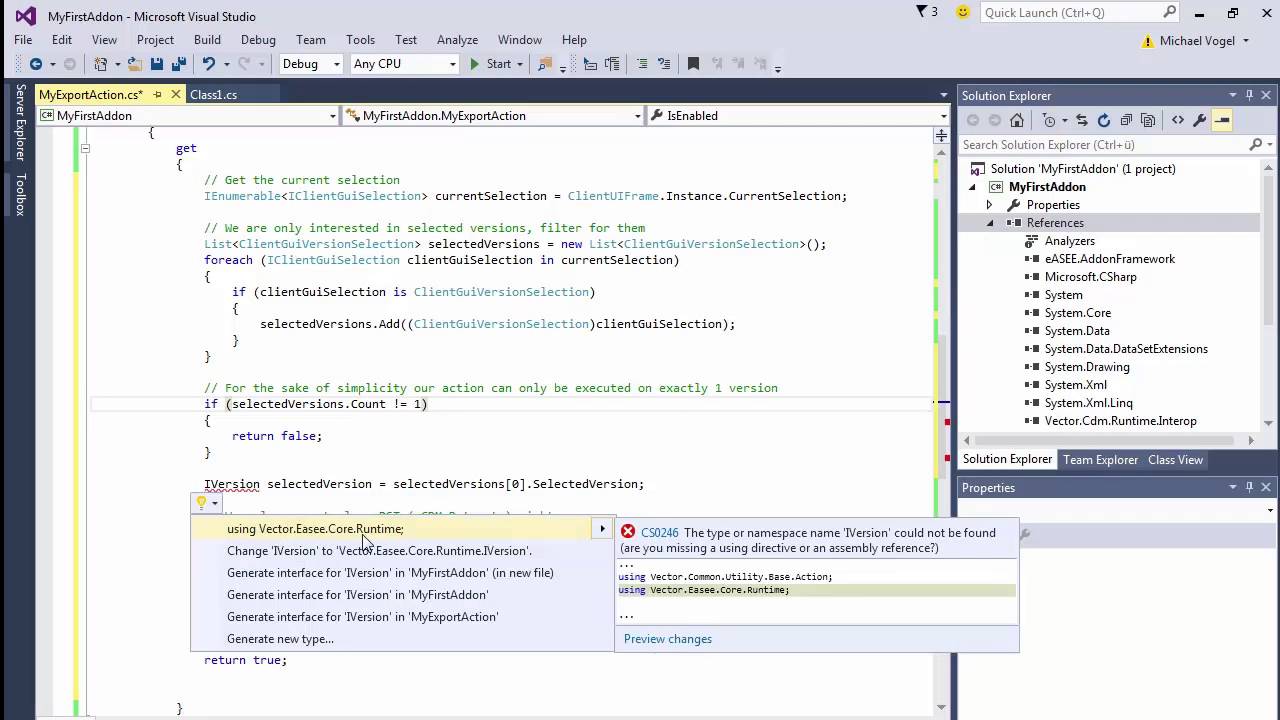Collapse the get accessor outlining toggle
Screen dimensions: 1280x720
click(85, 148)
